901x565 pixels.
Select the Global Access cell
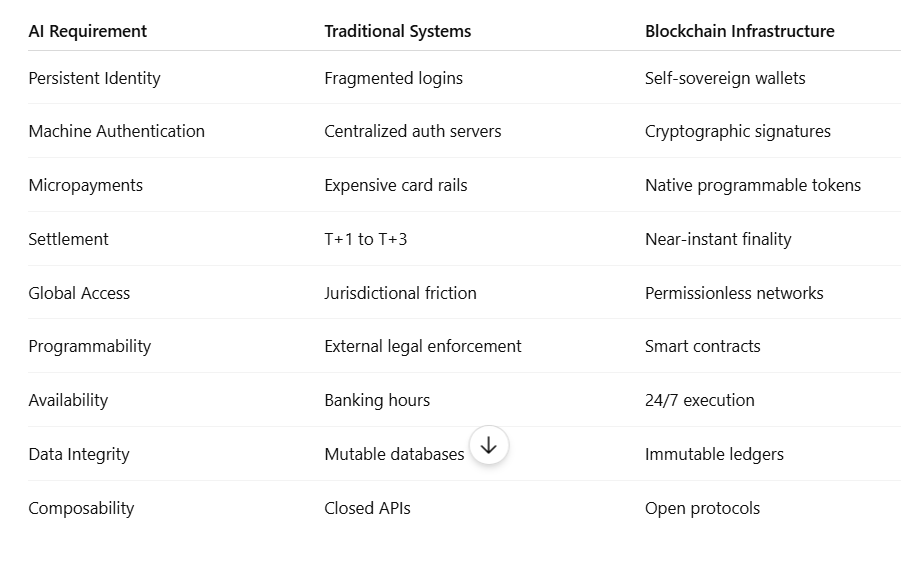pyautogui.click(x=79, y=293)
